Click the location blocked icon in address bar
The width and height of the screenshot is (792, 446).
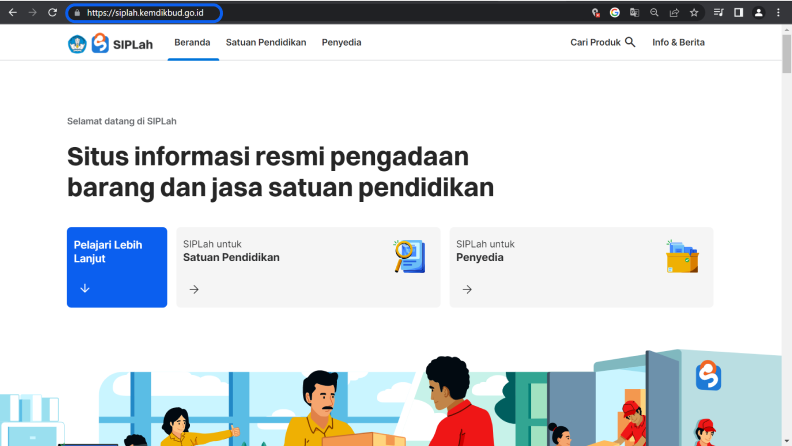coord(596,13)
